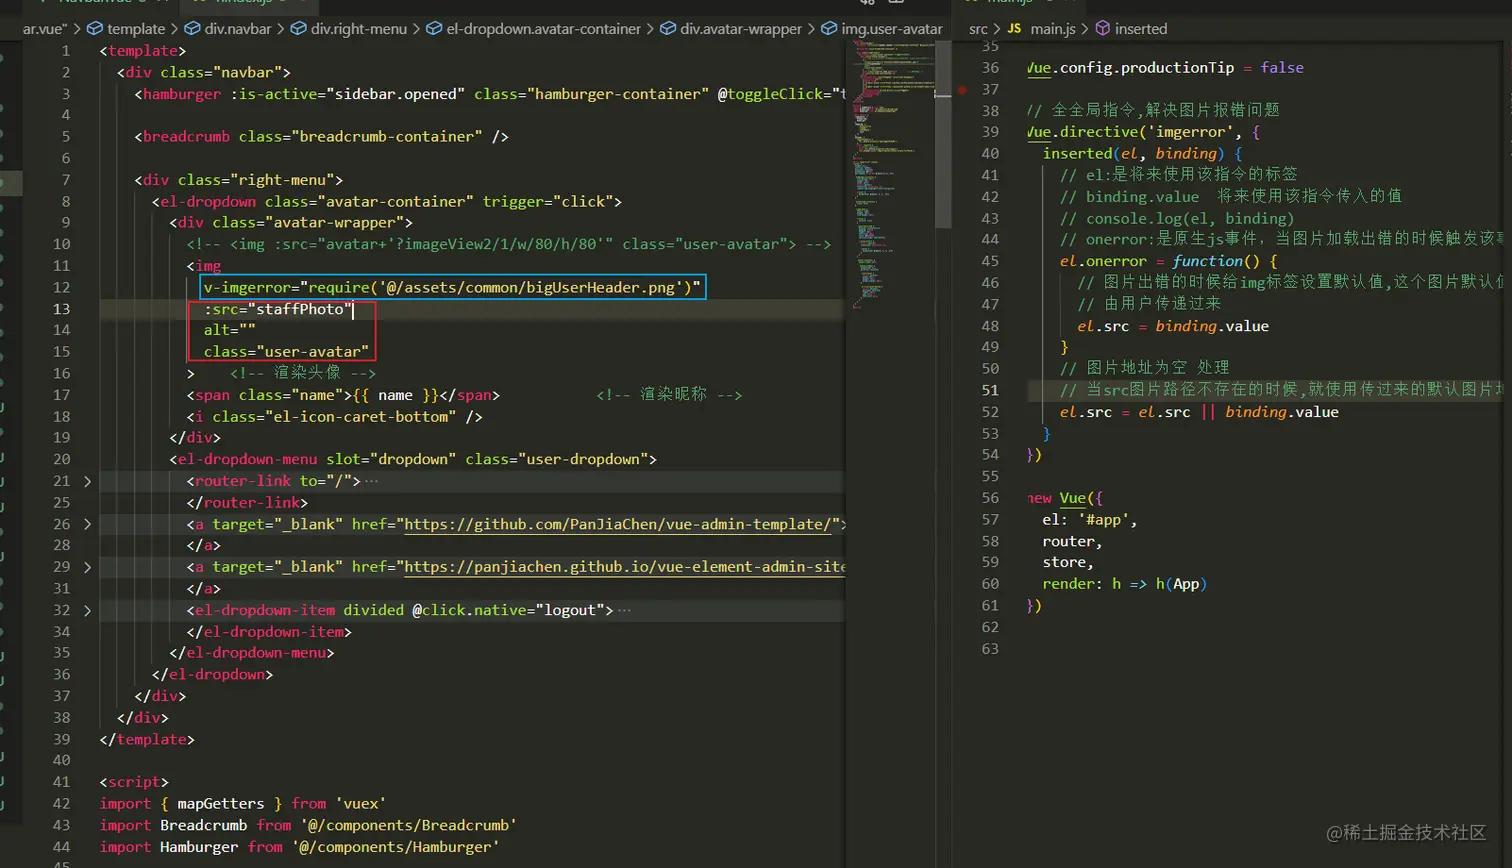Select line 51 number in main.js

pos(990,390)
